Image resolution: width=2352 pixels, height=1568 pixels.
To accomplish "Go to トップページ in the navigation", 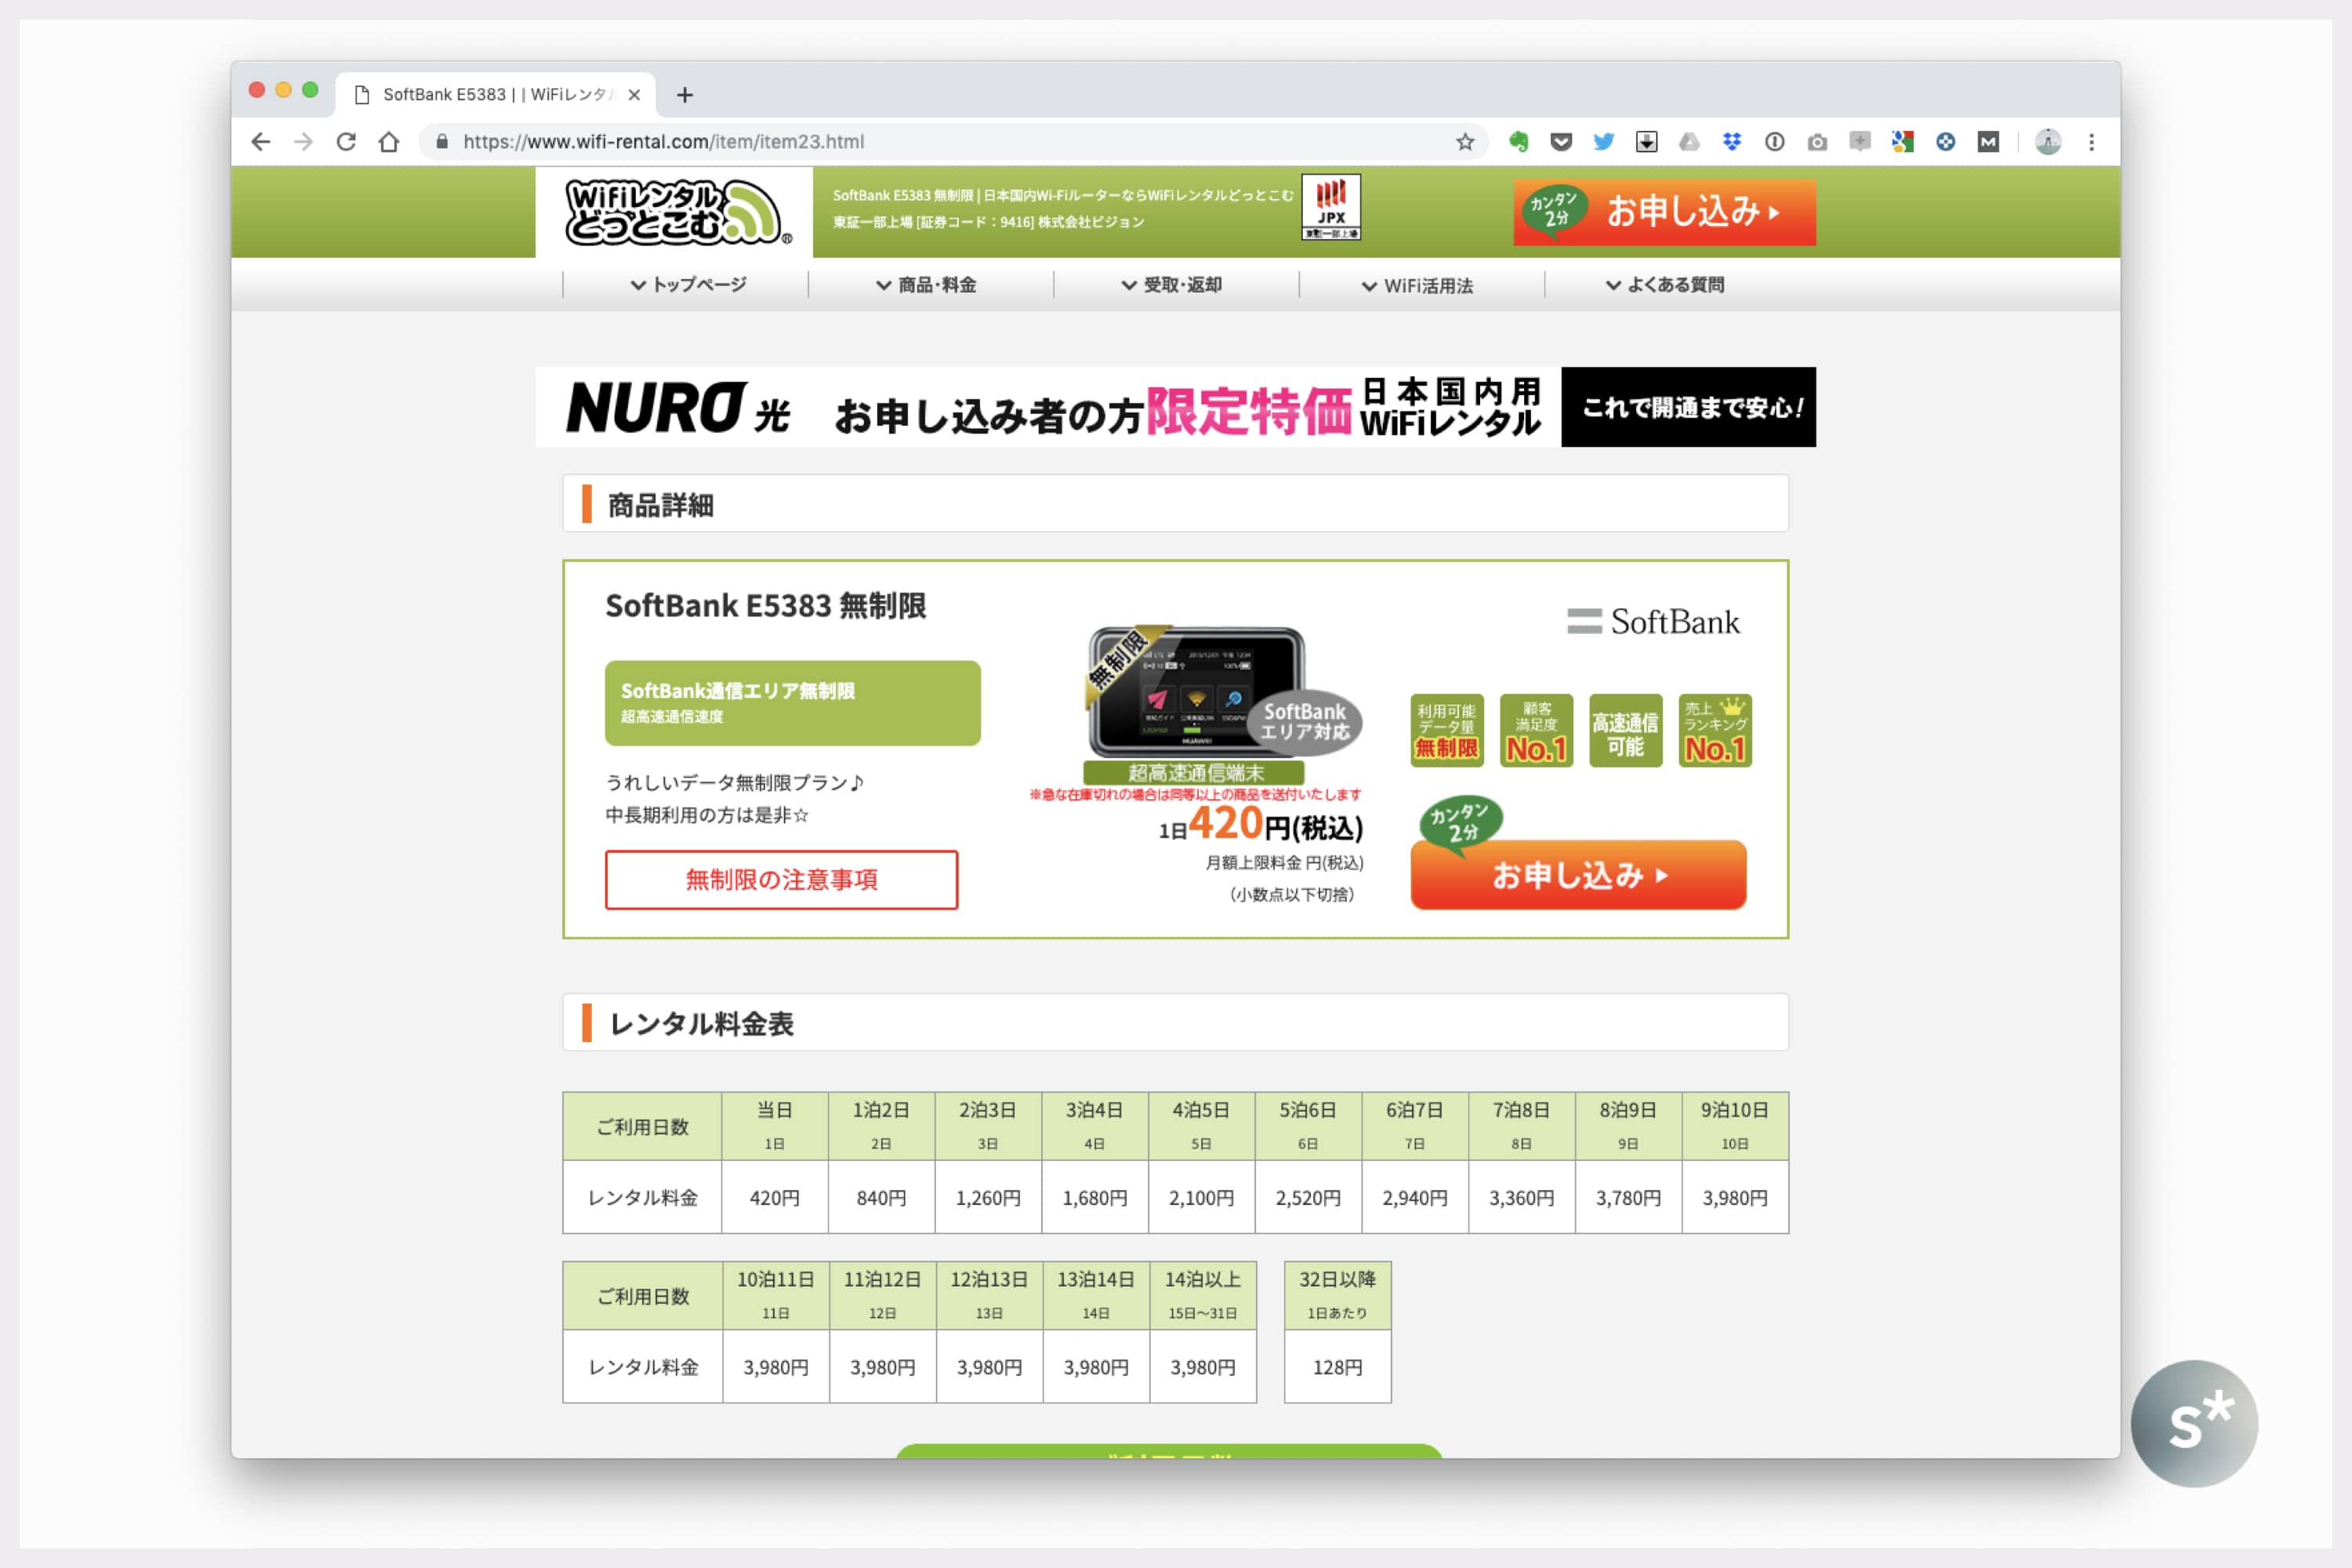I will [x=689, y=285].
